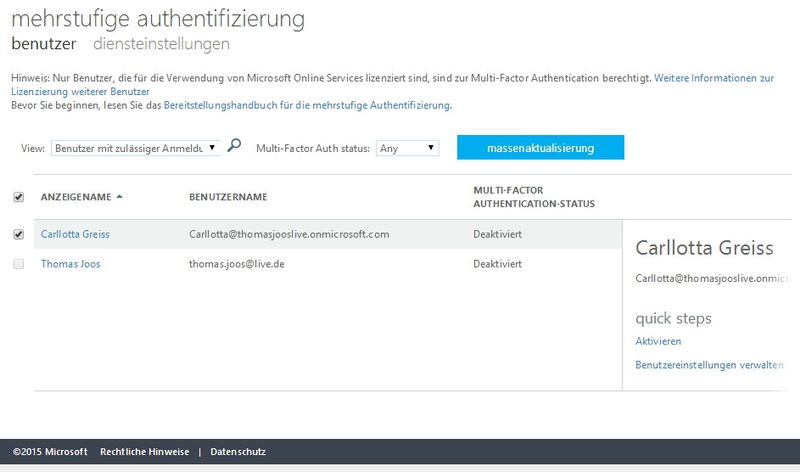Sort by the Benutzername column header
The image size is (800, 472).
[x=228, y=197]
